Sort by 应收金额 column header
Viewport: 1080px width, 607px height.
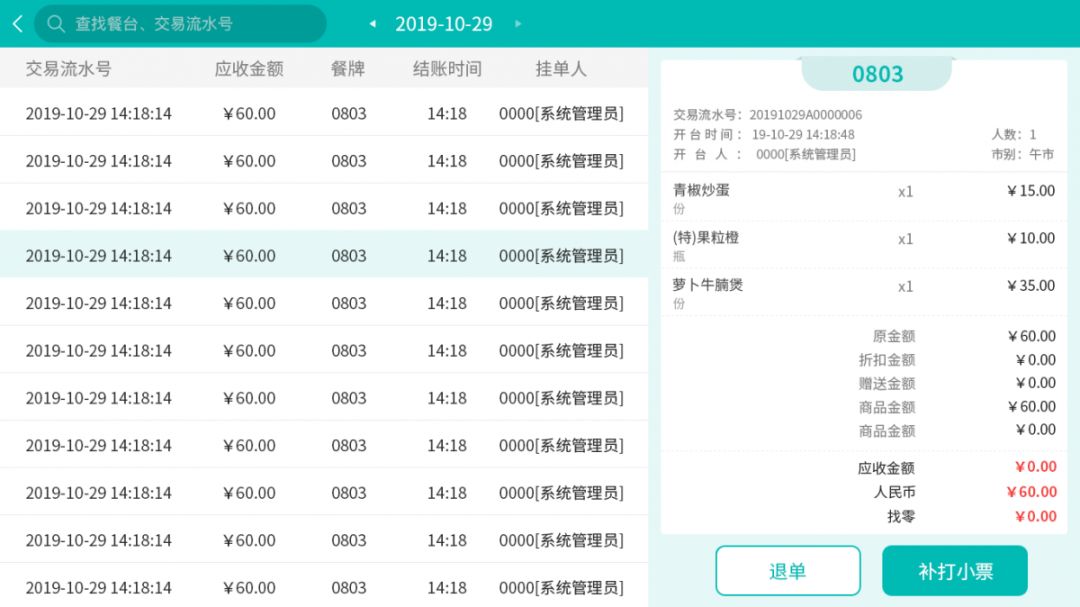[x=249, y=69]
